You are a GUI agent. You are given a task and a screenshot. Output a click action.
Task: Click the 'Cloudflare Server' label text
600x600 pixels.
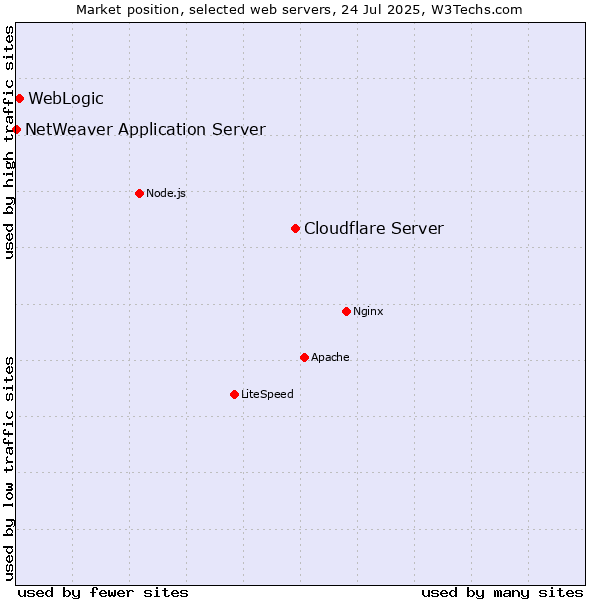[x=374, y=228]
